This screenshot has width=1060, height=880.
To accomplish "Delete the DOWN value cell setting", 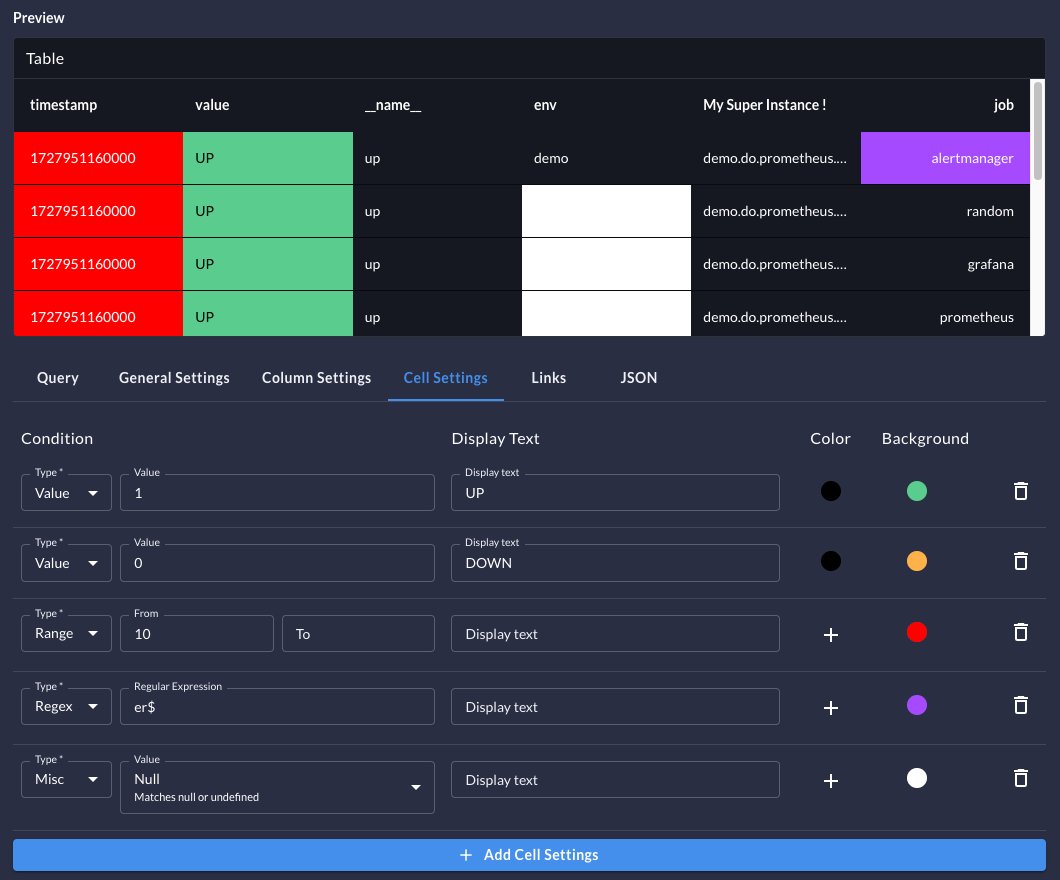I will pyautogui.click(x=1021, y=562).
